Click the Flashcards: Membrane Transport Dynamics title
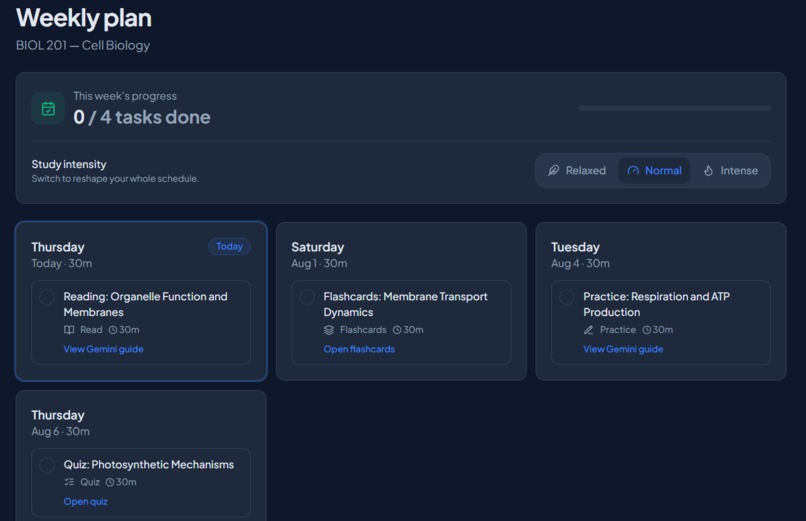 click(406, 304)
